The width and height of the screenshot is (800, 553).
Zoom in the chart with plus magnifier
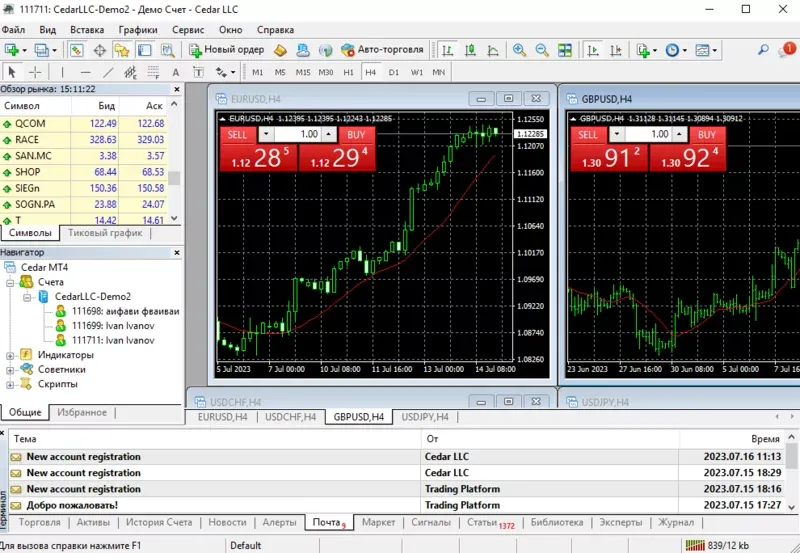click(x=519, y=50)
